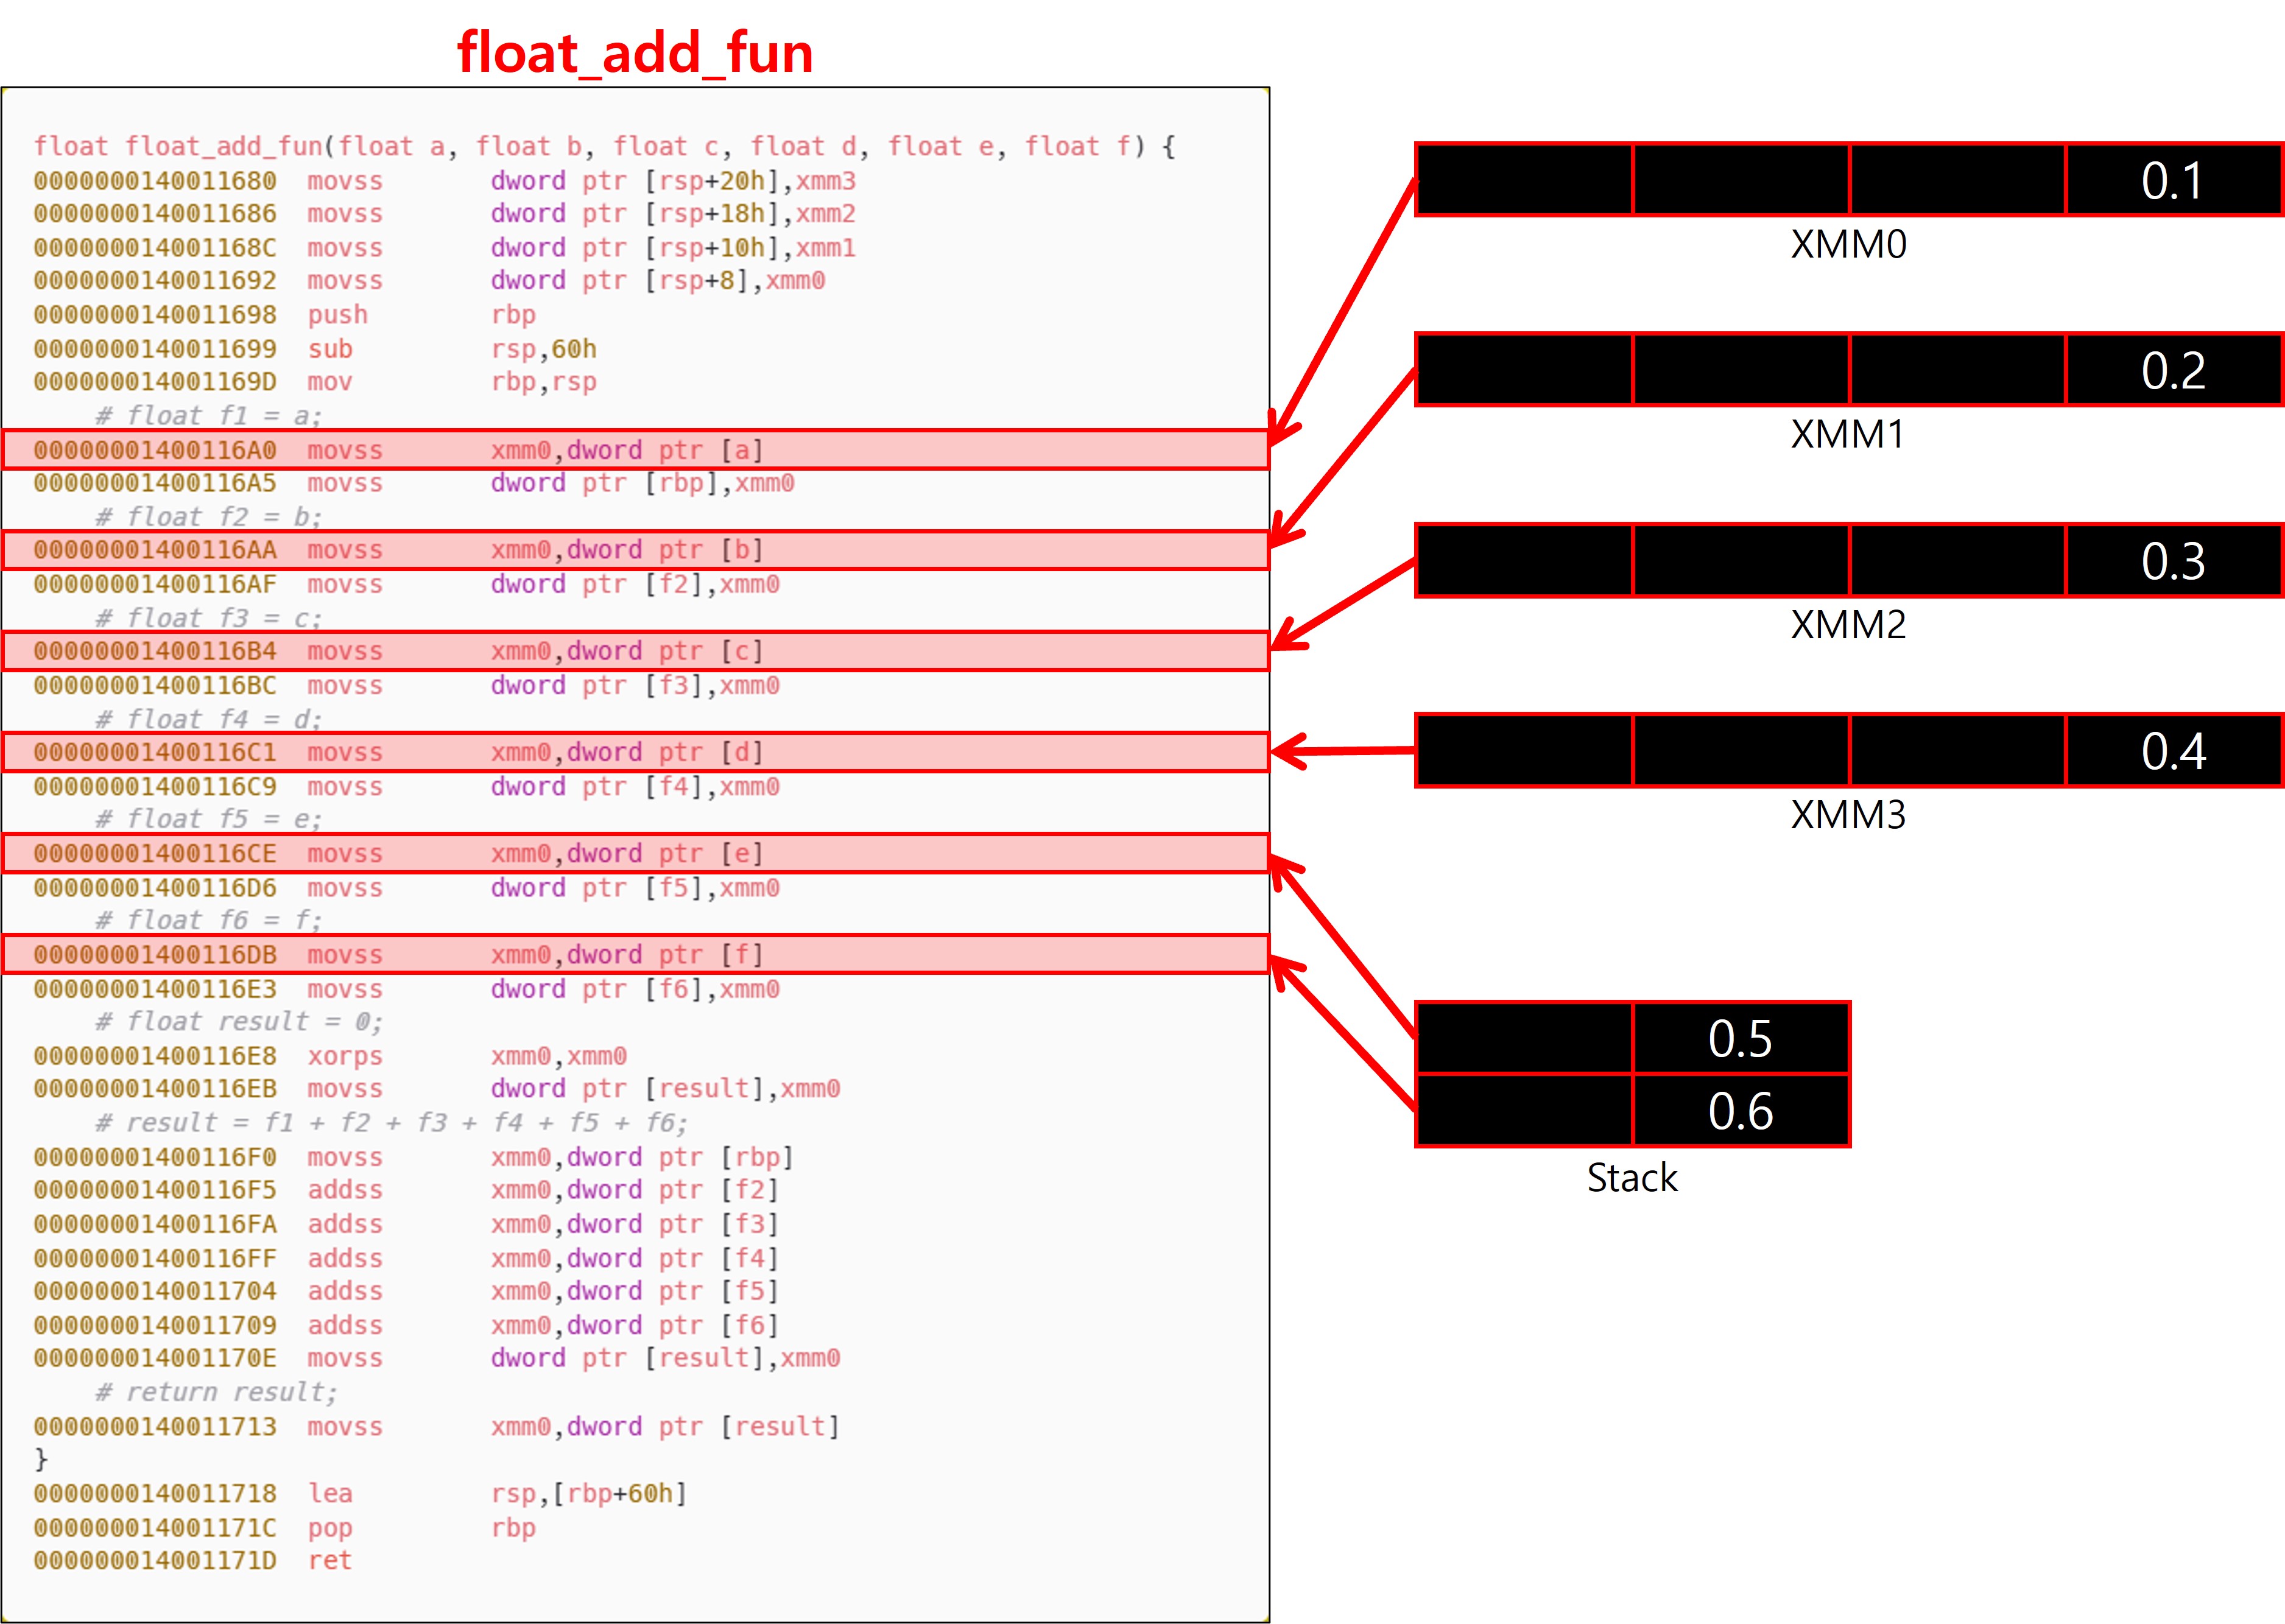This screenshot has width=2285, height=1624.
Task: Select highlighted line loading dword ptr [b]
Action: click(x=635, y=550)
